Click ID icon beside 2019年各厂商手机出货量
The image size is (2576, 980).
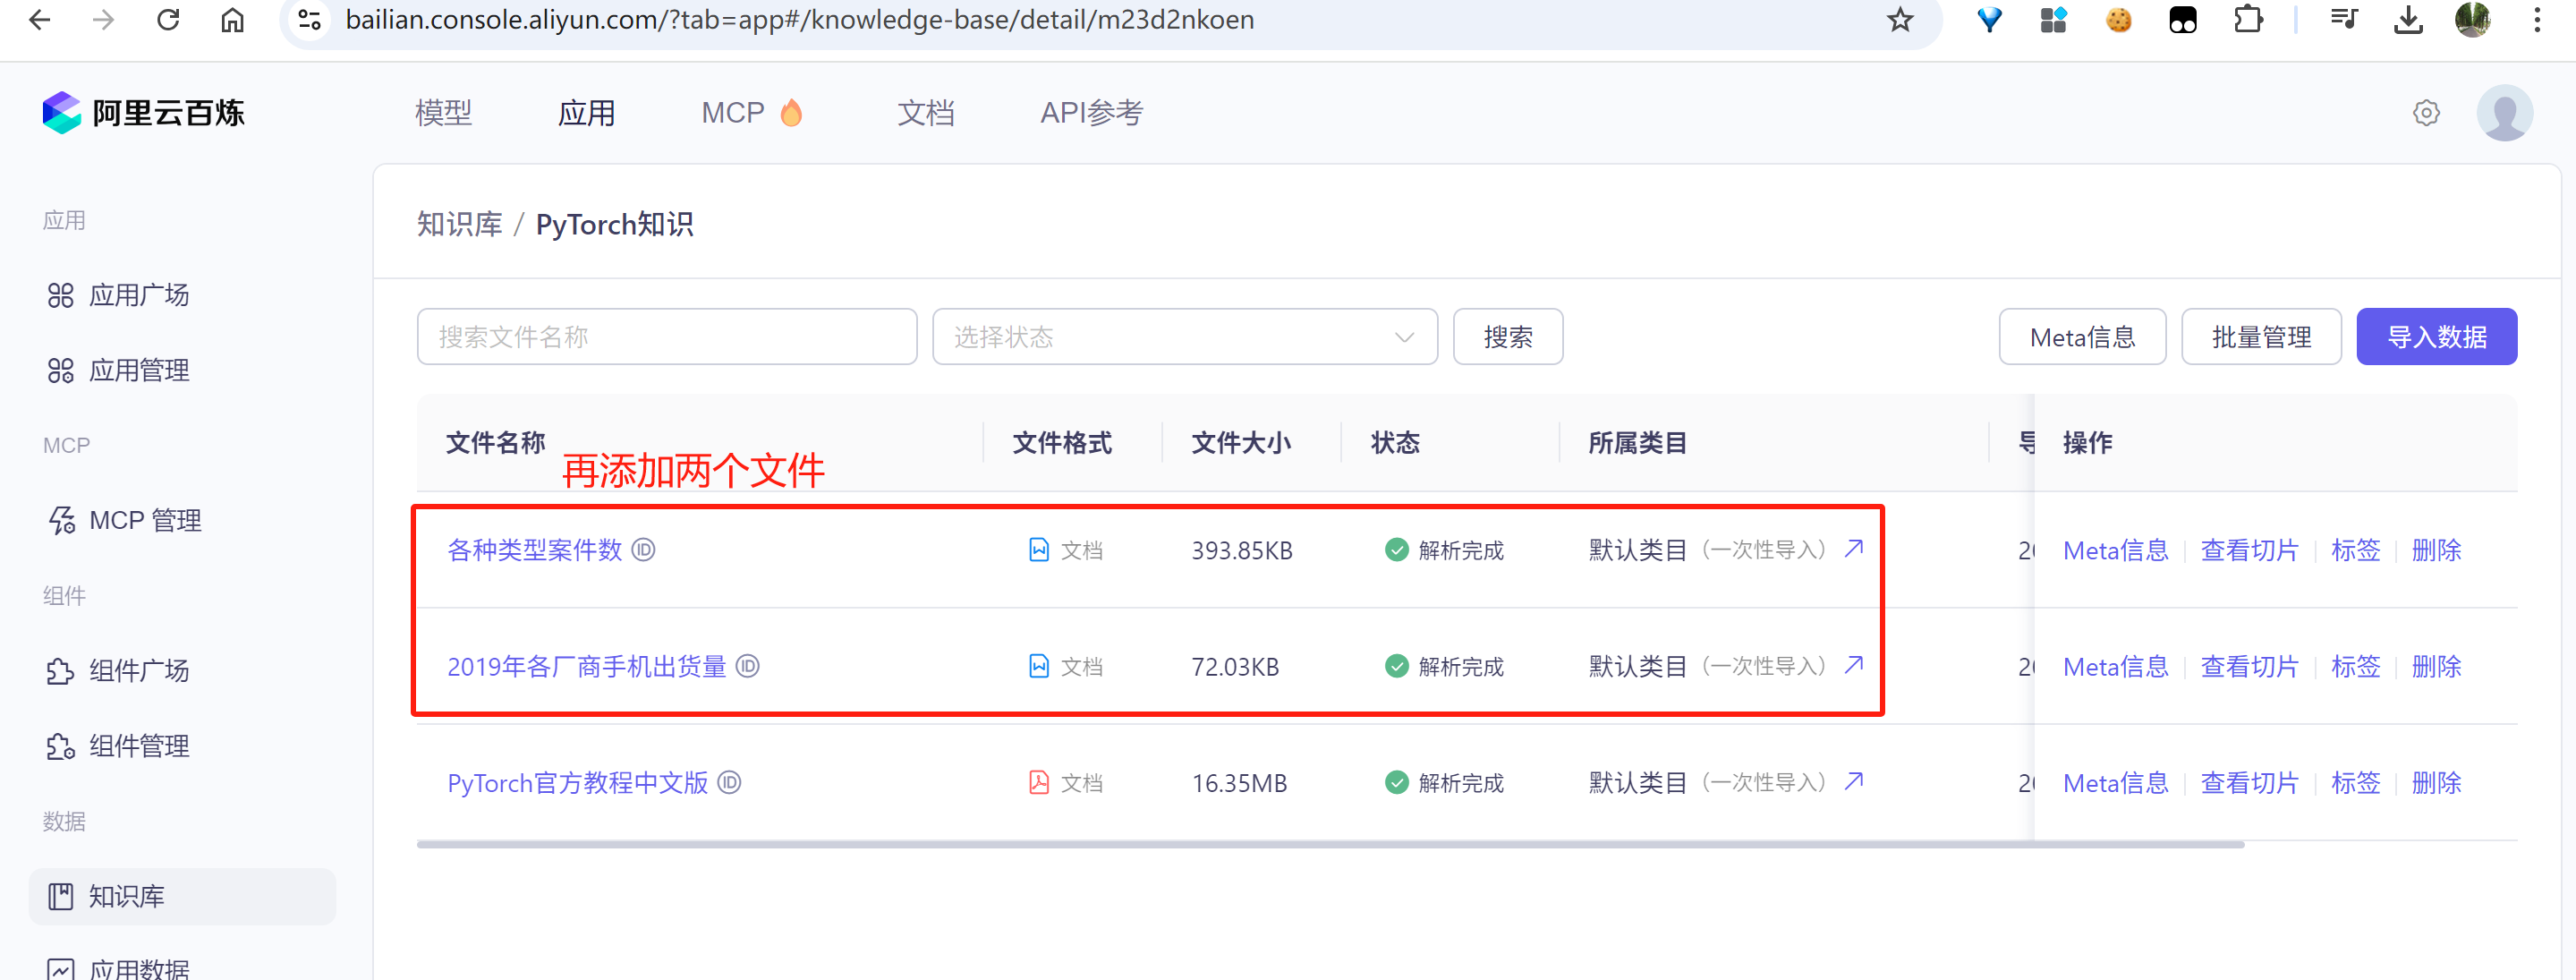[748, 666]
